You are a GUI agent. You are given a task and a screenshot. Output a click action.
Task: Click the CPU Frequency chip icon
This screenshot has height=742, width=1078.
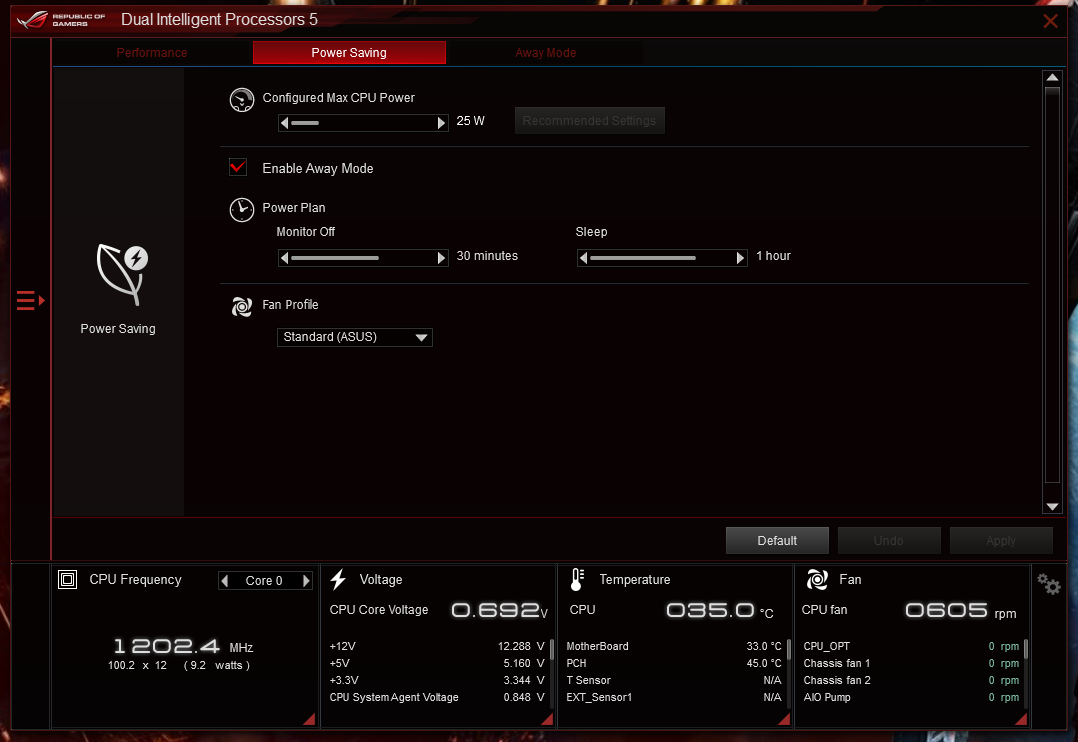tap(67, 580)
